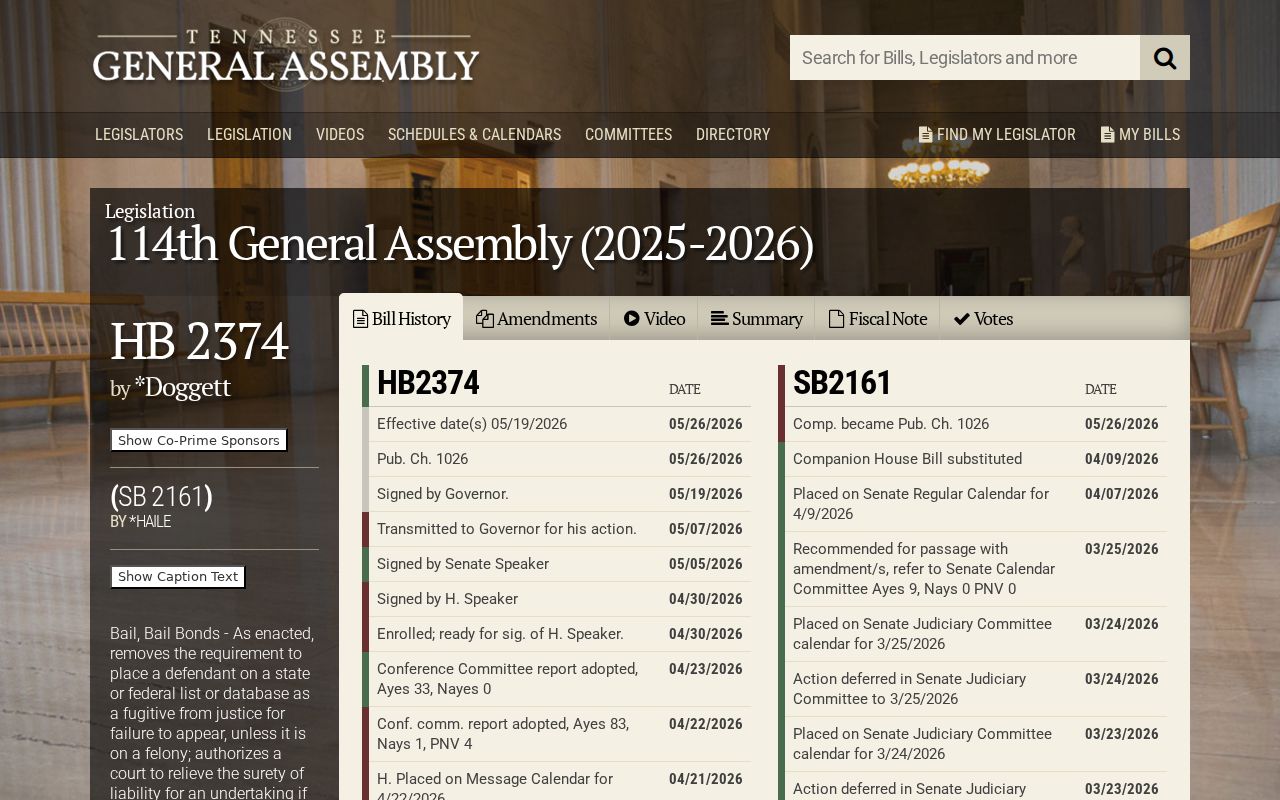Open sponsor Haile's profile link
The height and width of the screenshot is (800, 1280).
point(150,522)
